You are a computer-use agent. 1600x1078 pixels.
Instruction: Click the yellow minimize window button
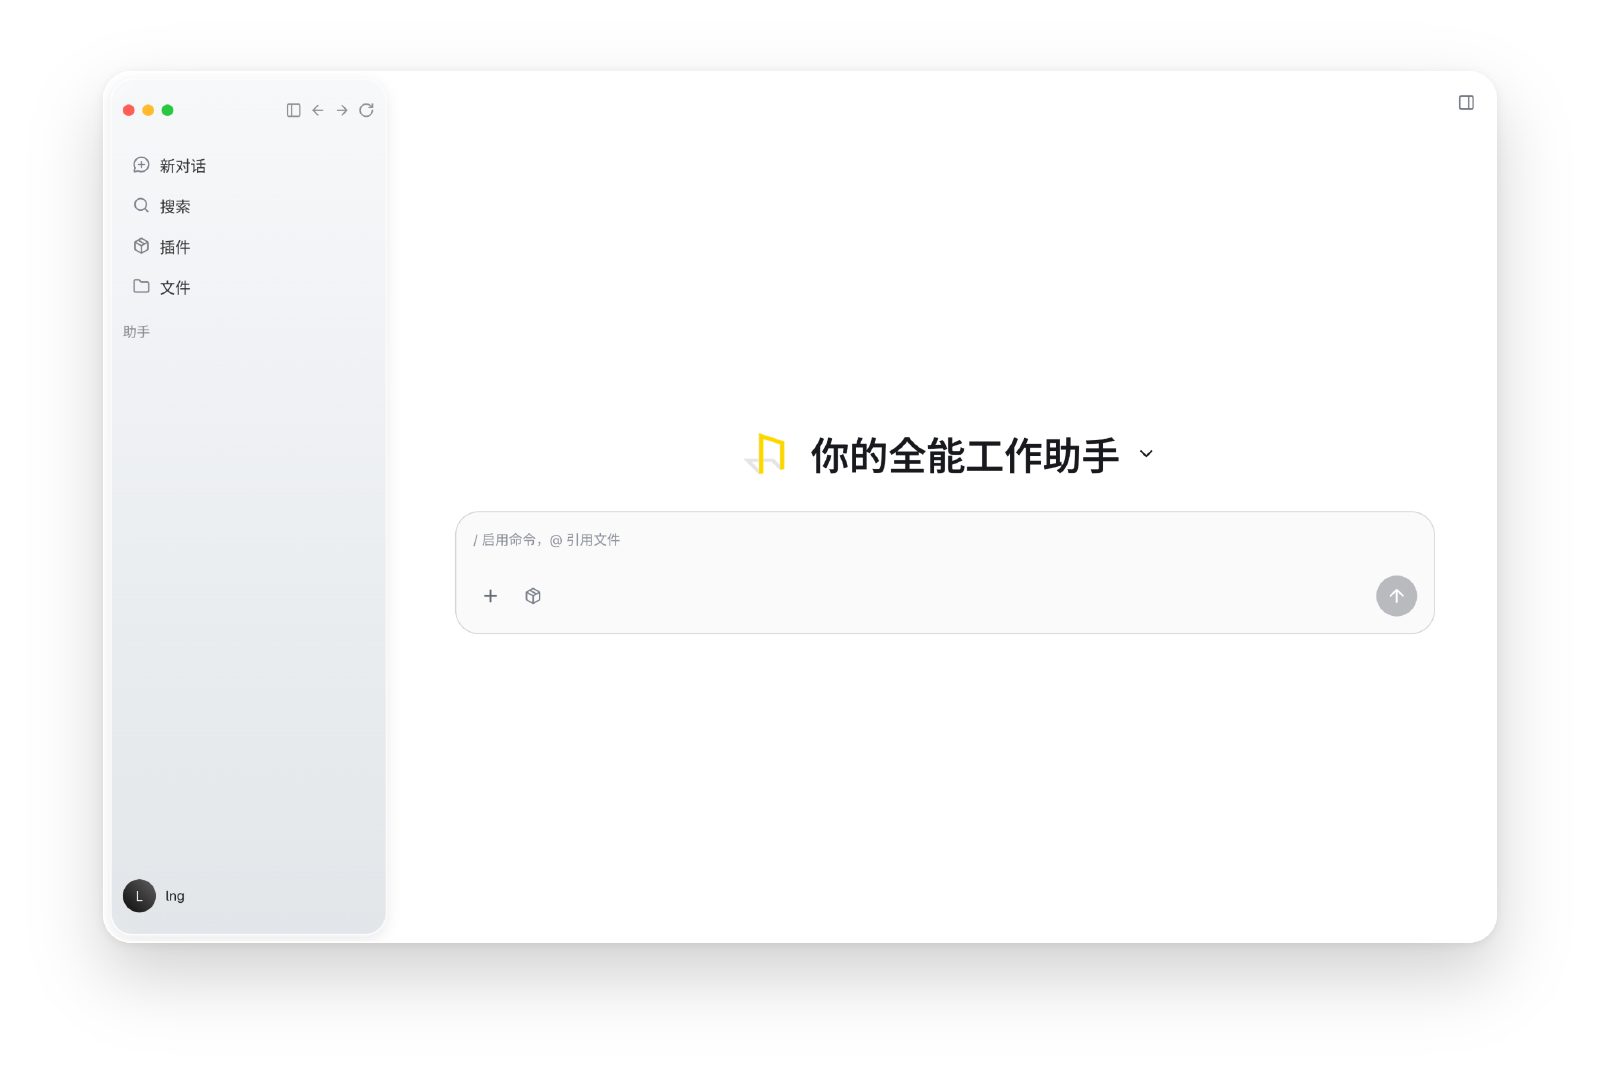[148, 110]
